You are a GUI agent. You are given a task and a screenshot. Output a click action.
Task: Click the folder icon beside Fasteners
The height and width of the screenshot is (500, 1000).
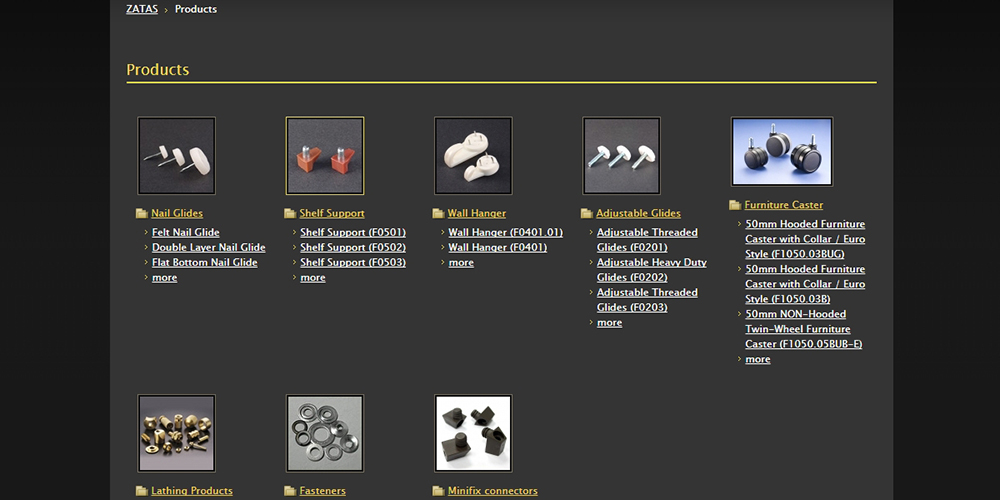pos(290,491)
